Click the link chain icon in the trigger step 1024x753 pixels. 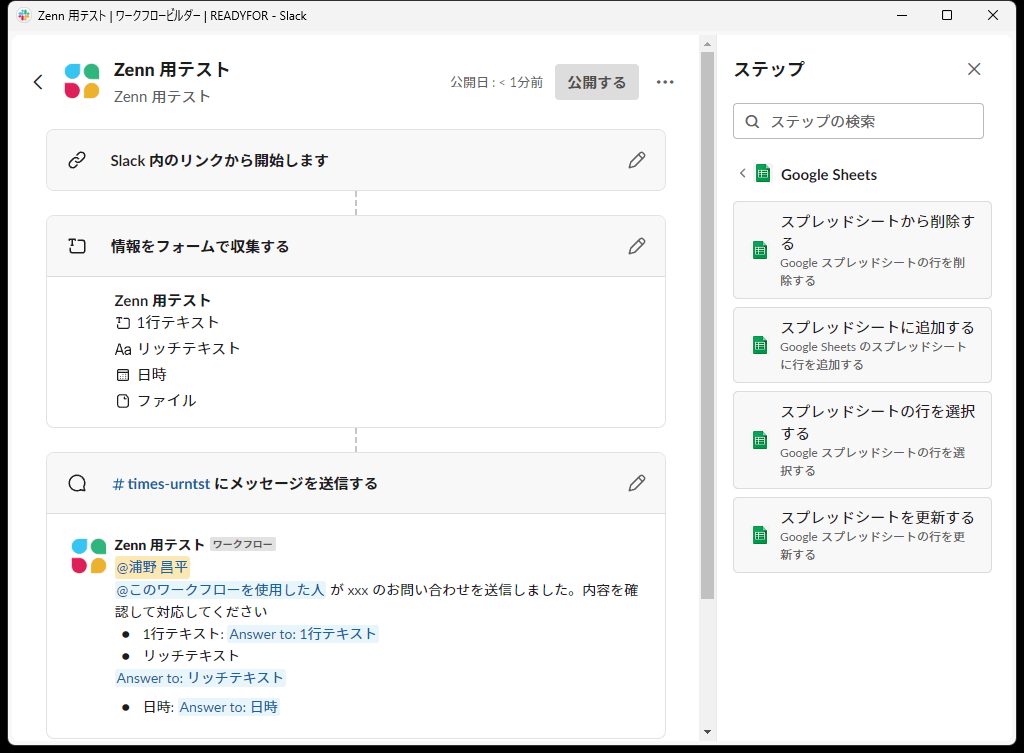click(77, 160)
